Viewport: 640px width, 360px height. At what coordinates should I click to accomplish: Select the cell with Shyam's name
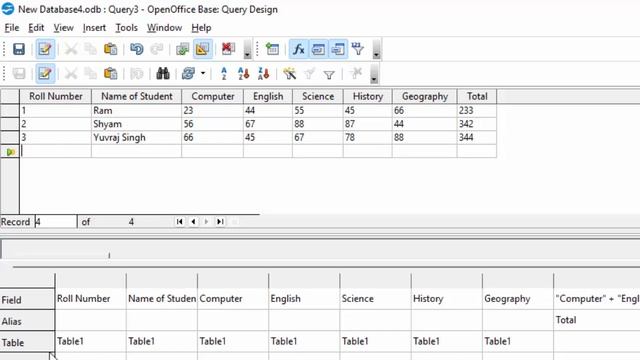coord(137,124)
